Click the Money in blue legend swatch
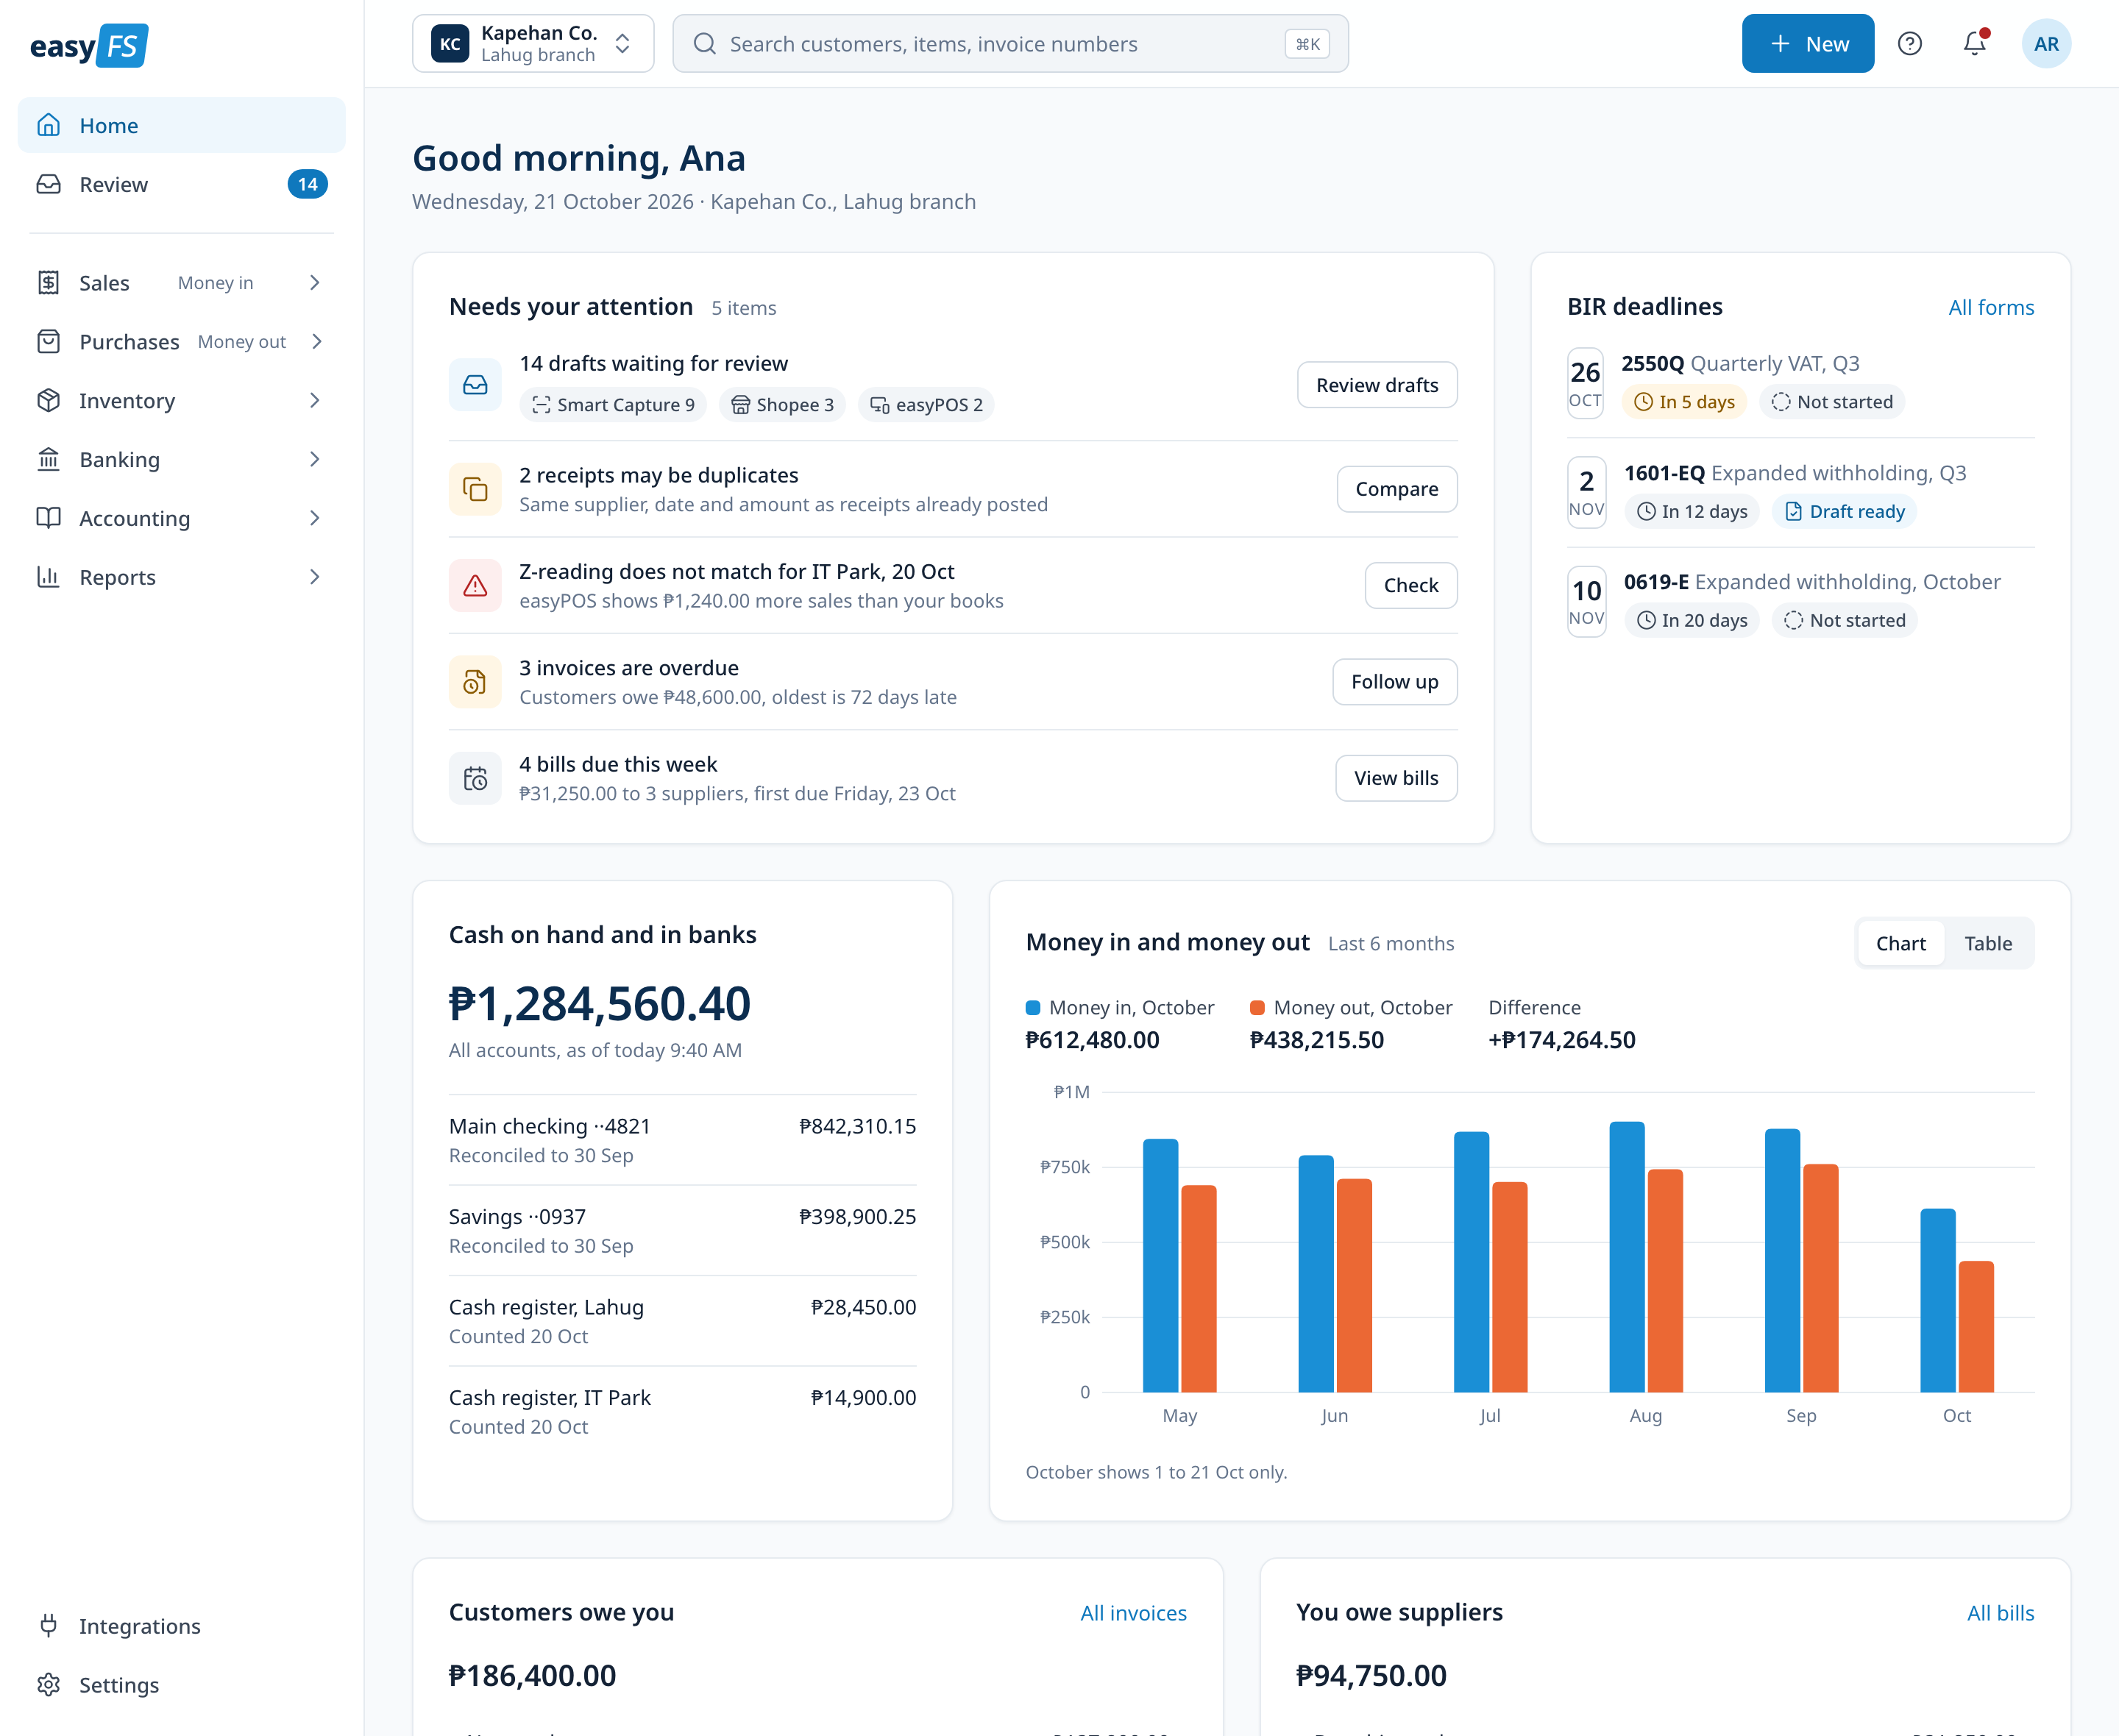 1033,1008
